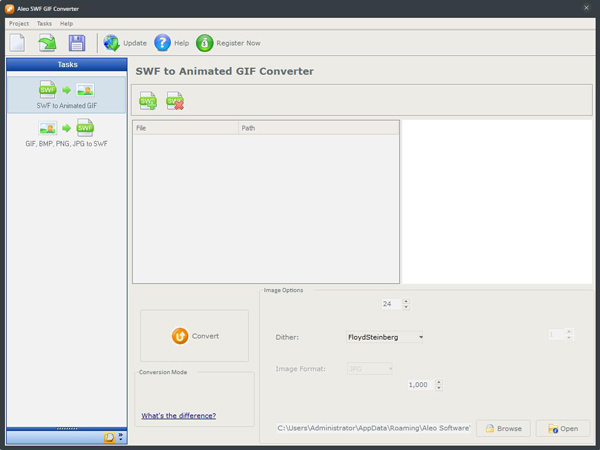Close the Aleo SWF GIF Converter window
600x450 pixels.
pos(586,8)
